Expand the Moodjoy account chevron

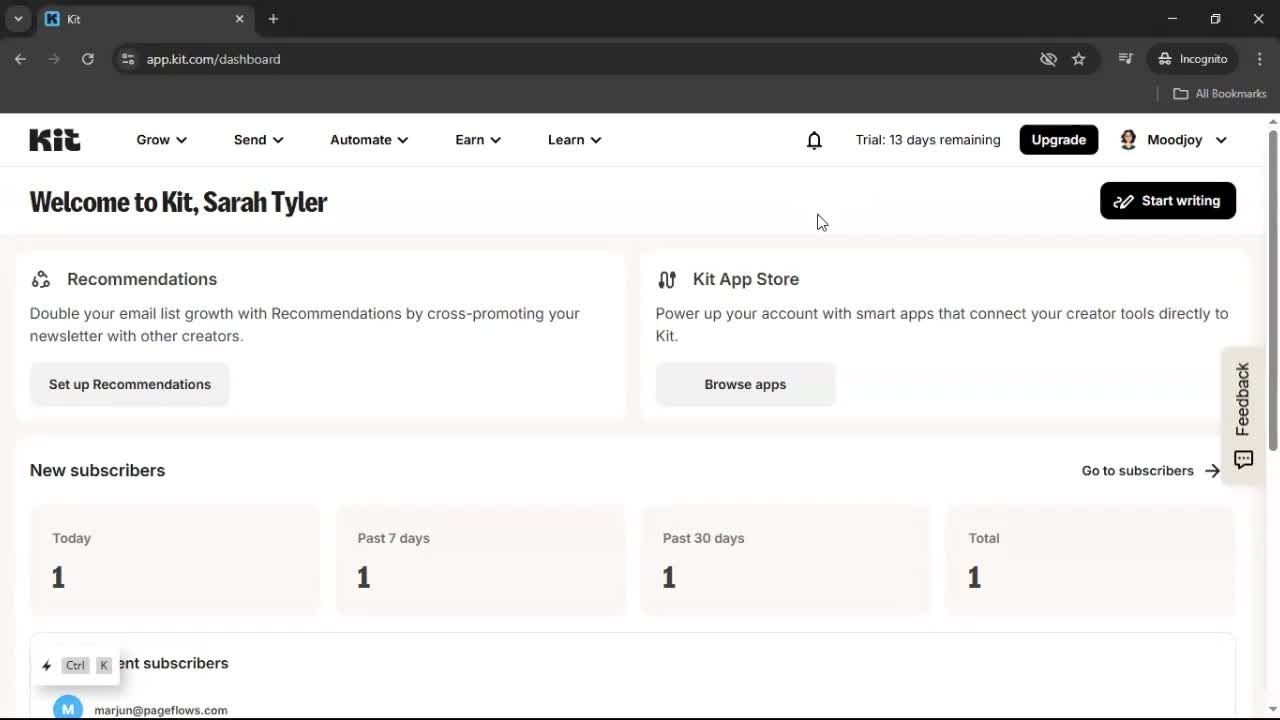pyautogui.click(x=1221, y=140)
